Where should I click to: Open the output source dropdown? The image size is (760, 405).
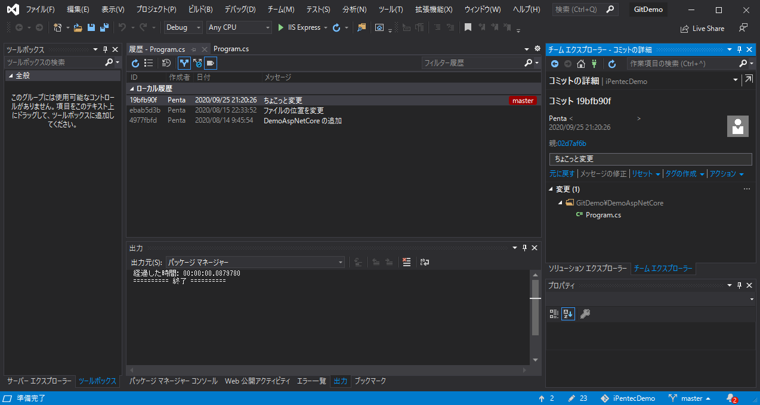pyautogui.click(x=255, y=262)
